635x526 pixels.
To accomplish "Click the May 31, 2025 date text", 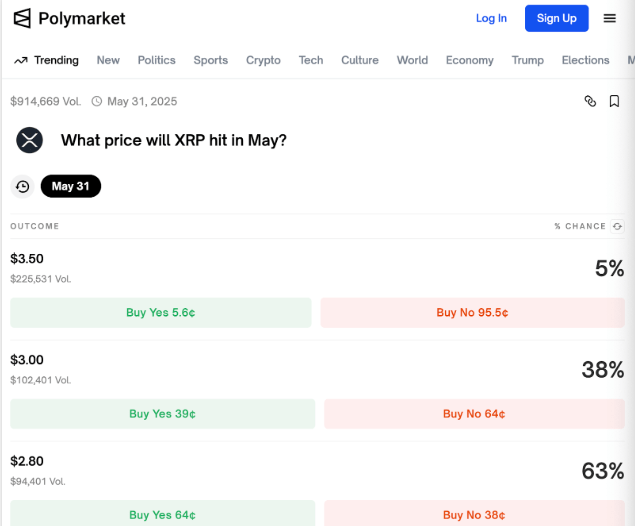I will 142,101.
